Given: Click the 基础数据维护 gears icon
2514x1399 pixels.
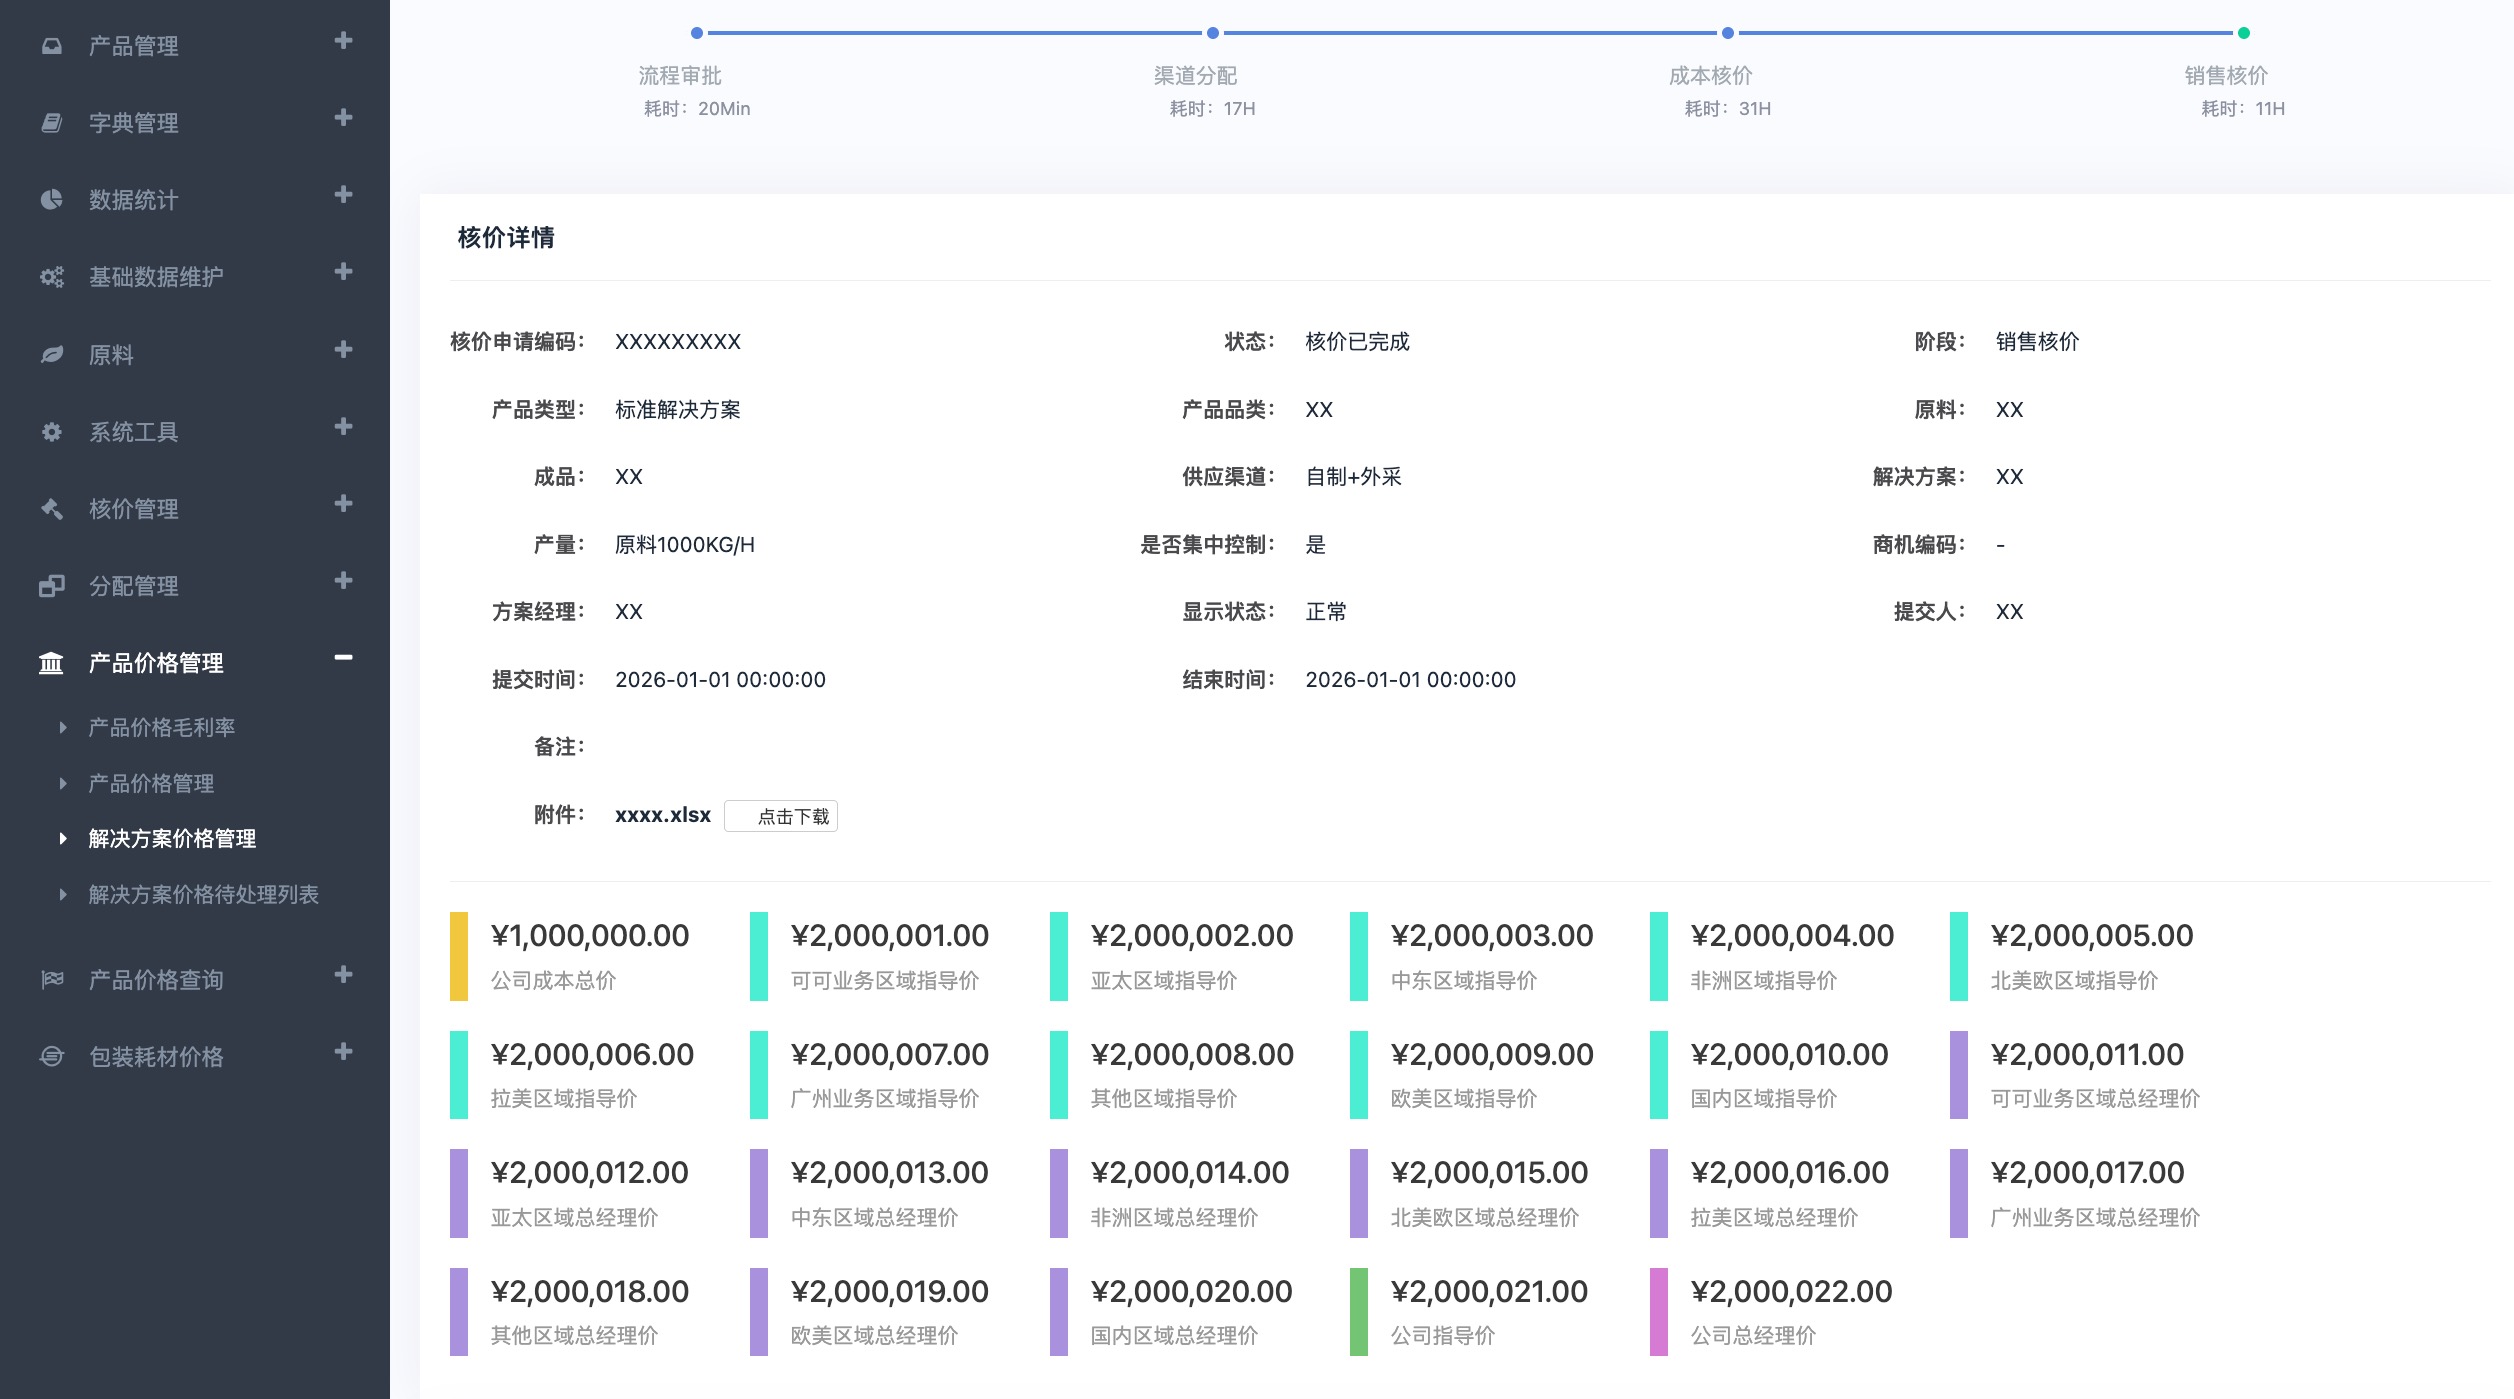Looking at the screenshot, I should (x=51, y=277).
